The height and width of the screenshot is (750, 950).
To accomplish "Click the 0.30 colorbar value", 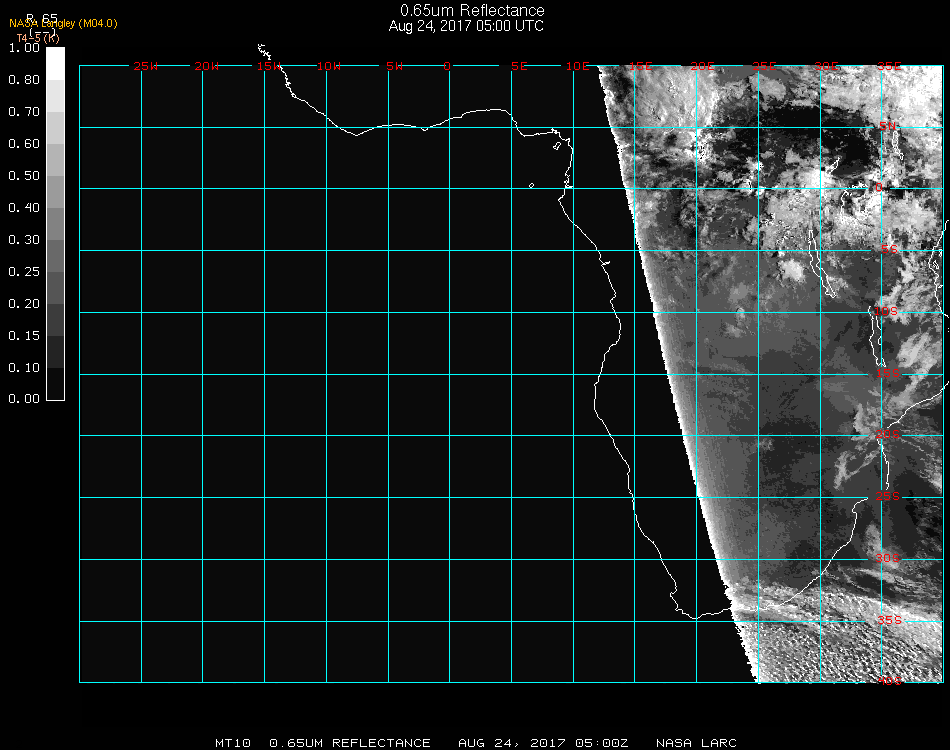I will coord(24,241).
